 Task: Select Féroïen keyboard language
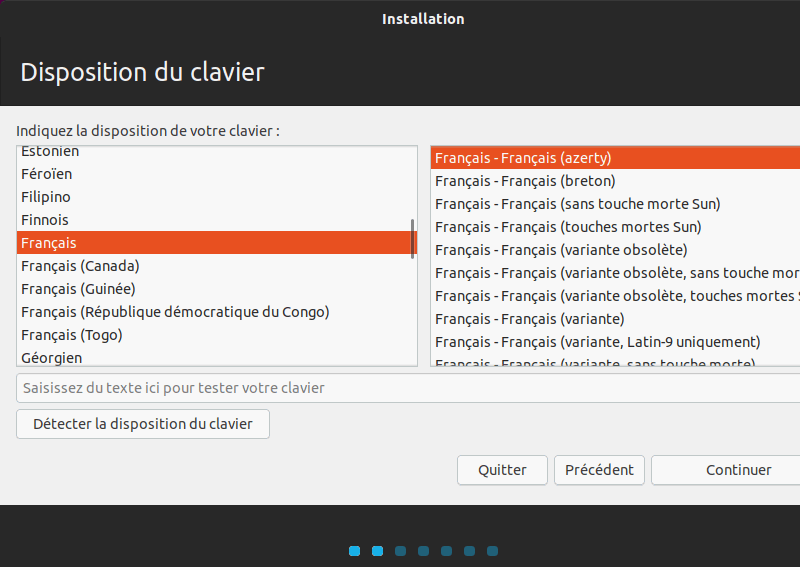coord(47,174)
